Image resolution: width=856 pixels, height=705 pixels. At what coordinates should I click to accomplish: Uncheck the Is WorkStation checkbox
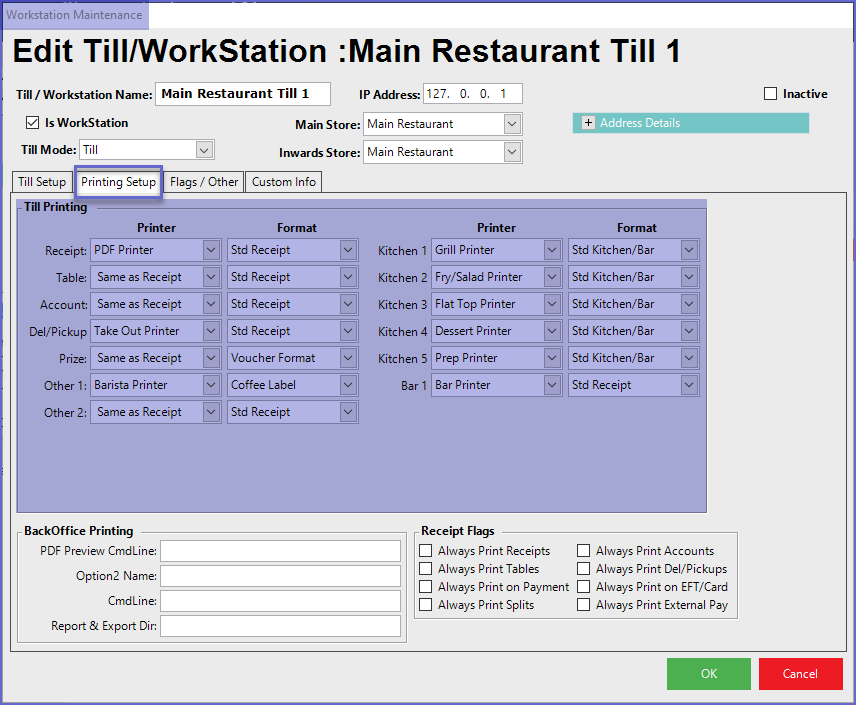point(32,123)
